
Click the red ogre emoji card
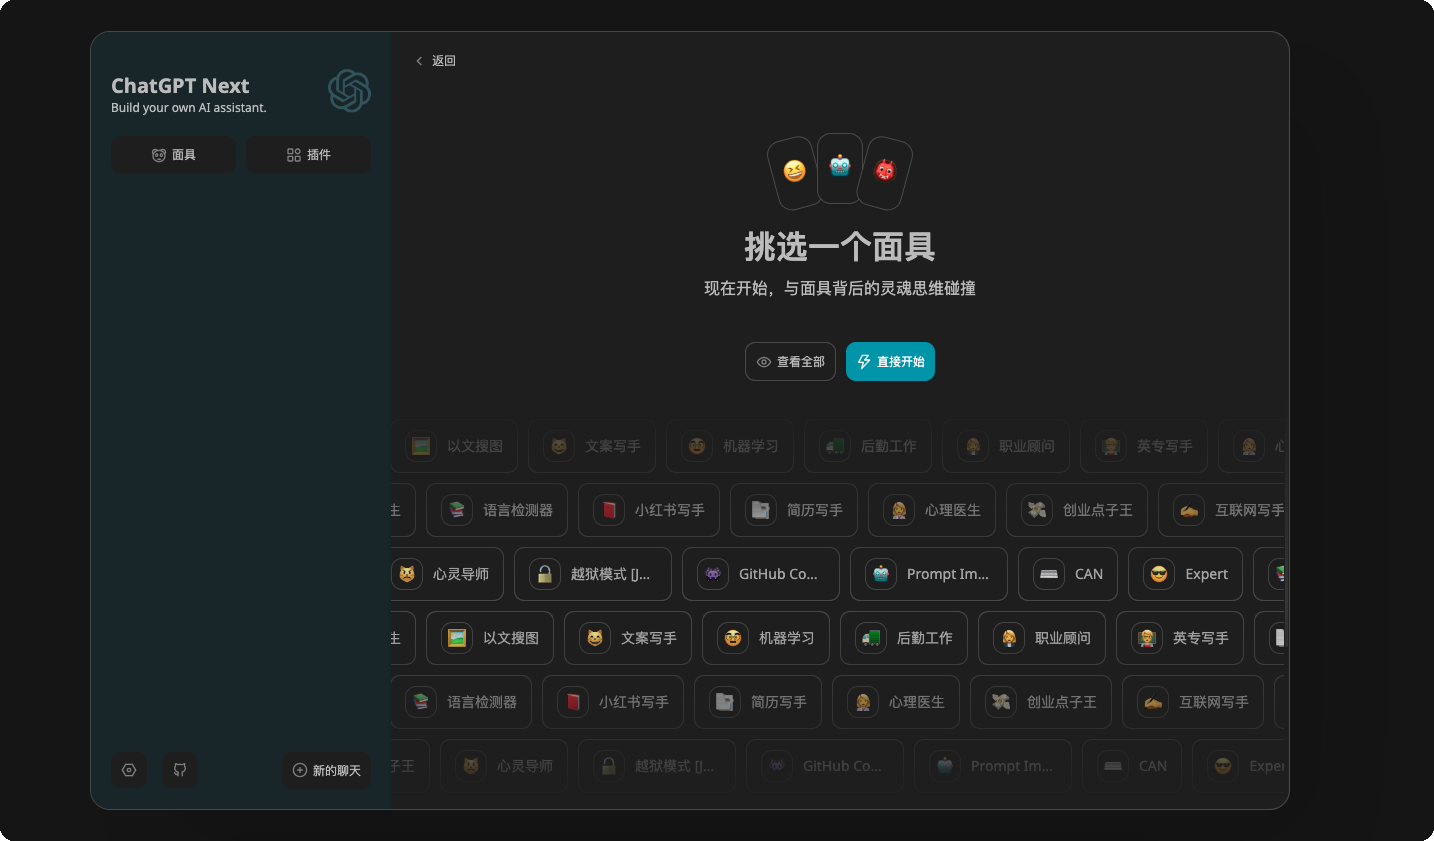pos(885,172)
